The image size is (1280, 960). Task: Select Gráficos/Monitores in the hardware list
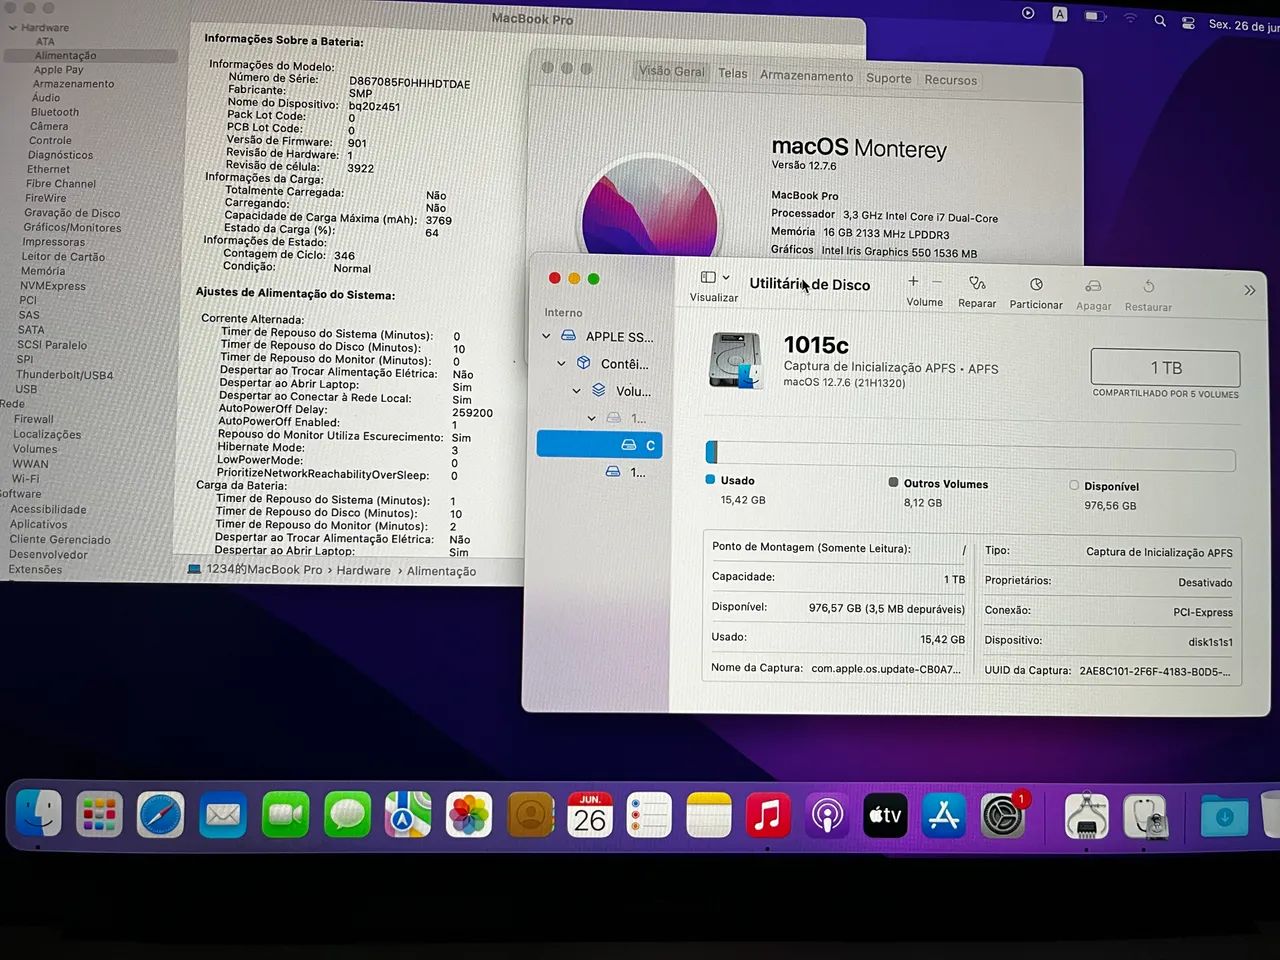pyautogui.click(x=72, y=227)
